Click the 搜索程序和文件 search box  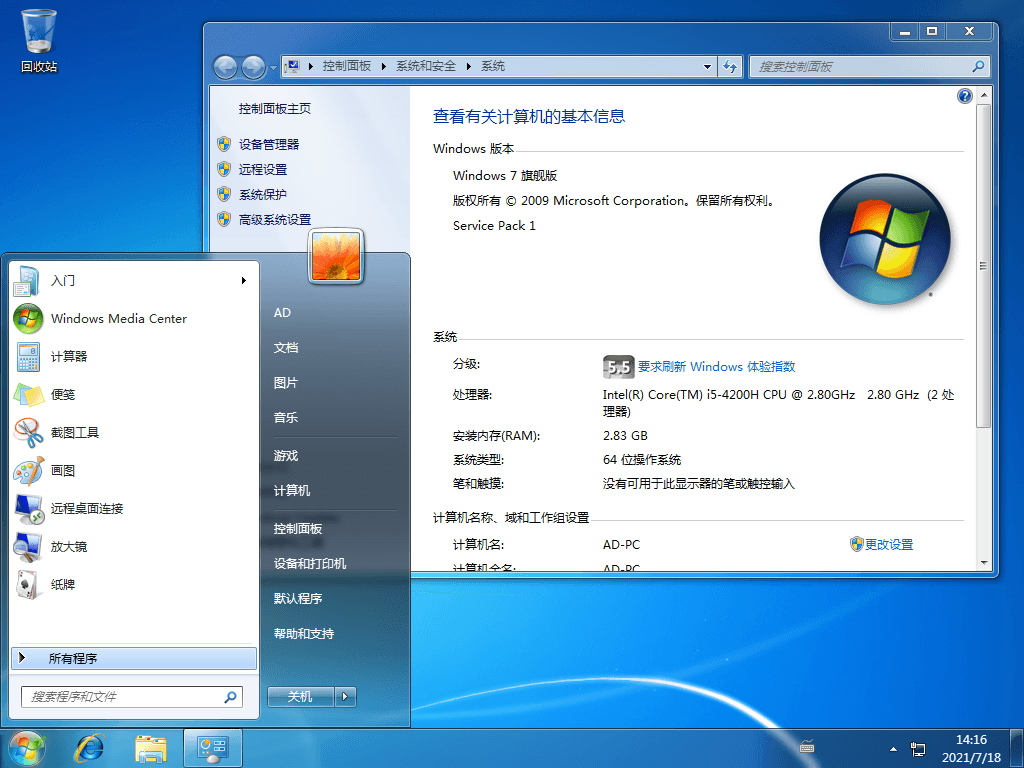coord(132,697)
